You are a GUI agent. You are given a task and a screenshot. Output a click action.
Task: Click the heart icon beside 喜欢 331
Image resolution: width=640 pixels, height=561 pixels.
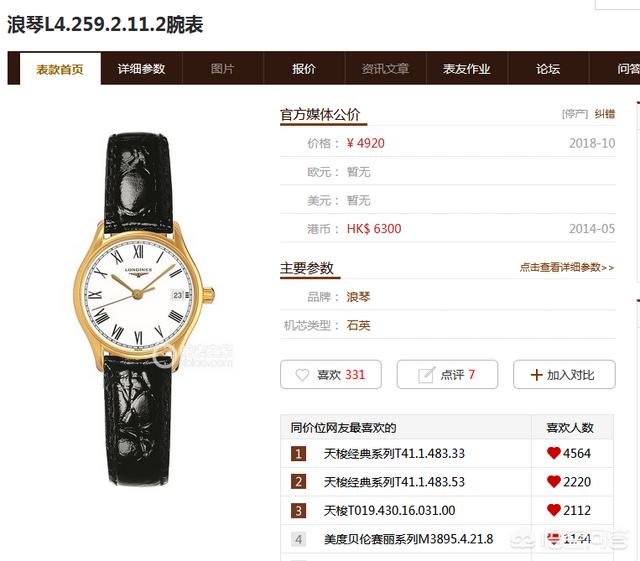tap(302, 375)
